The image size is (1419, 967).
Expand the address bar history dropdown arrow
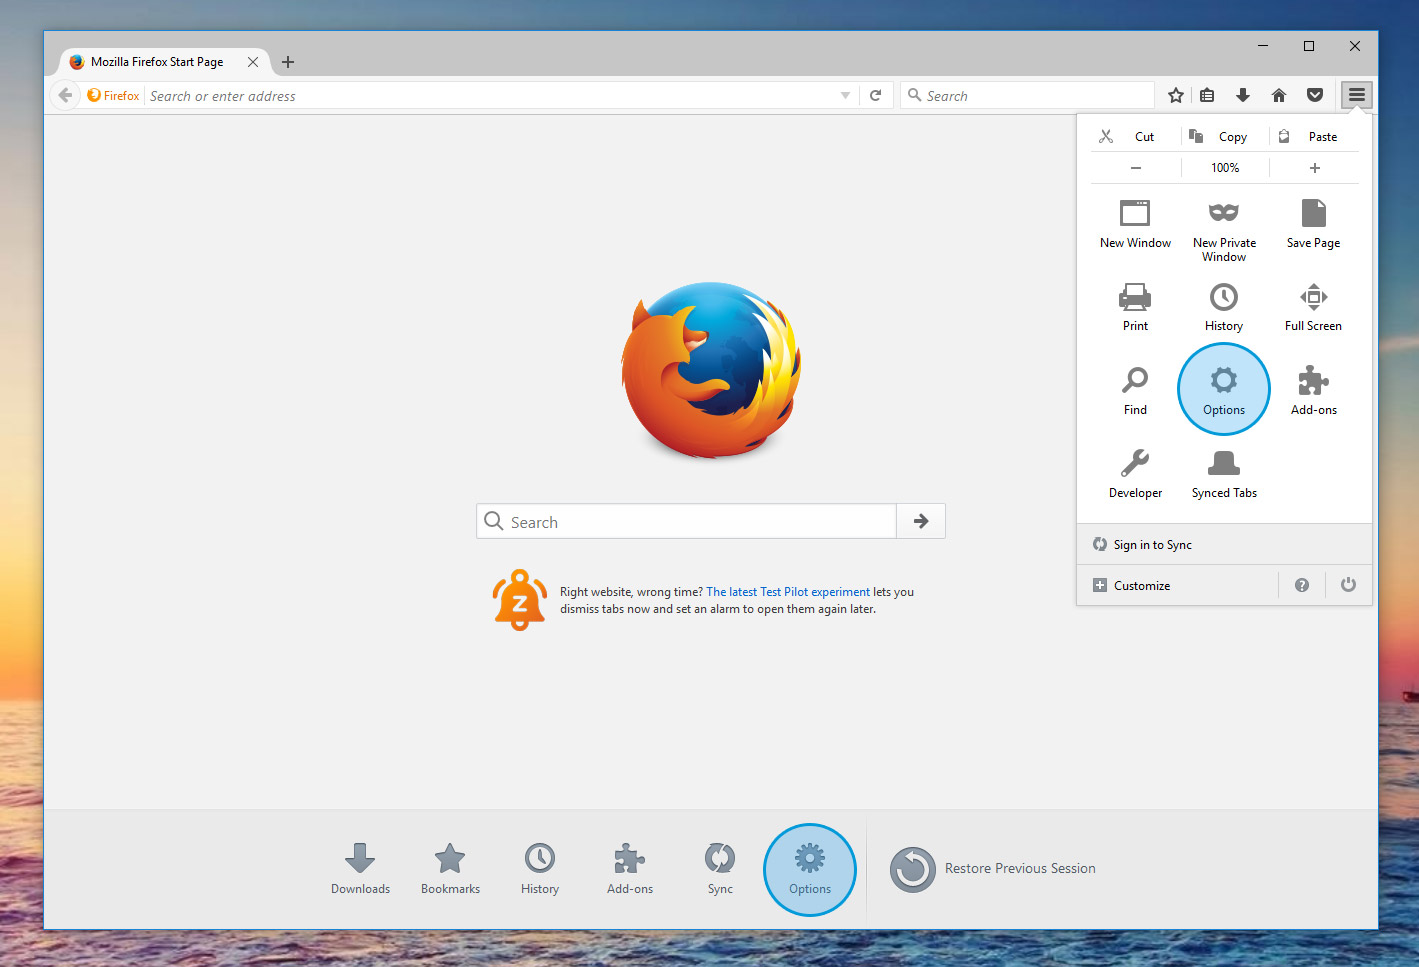845,96
